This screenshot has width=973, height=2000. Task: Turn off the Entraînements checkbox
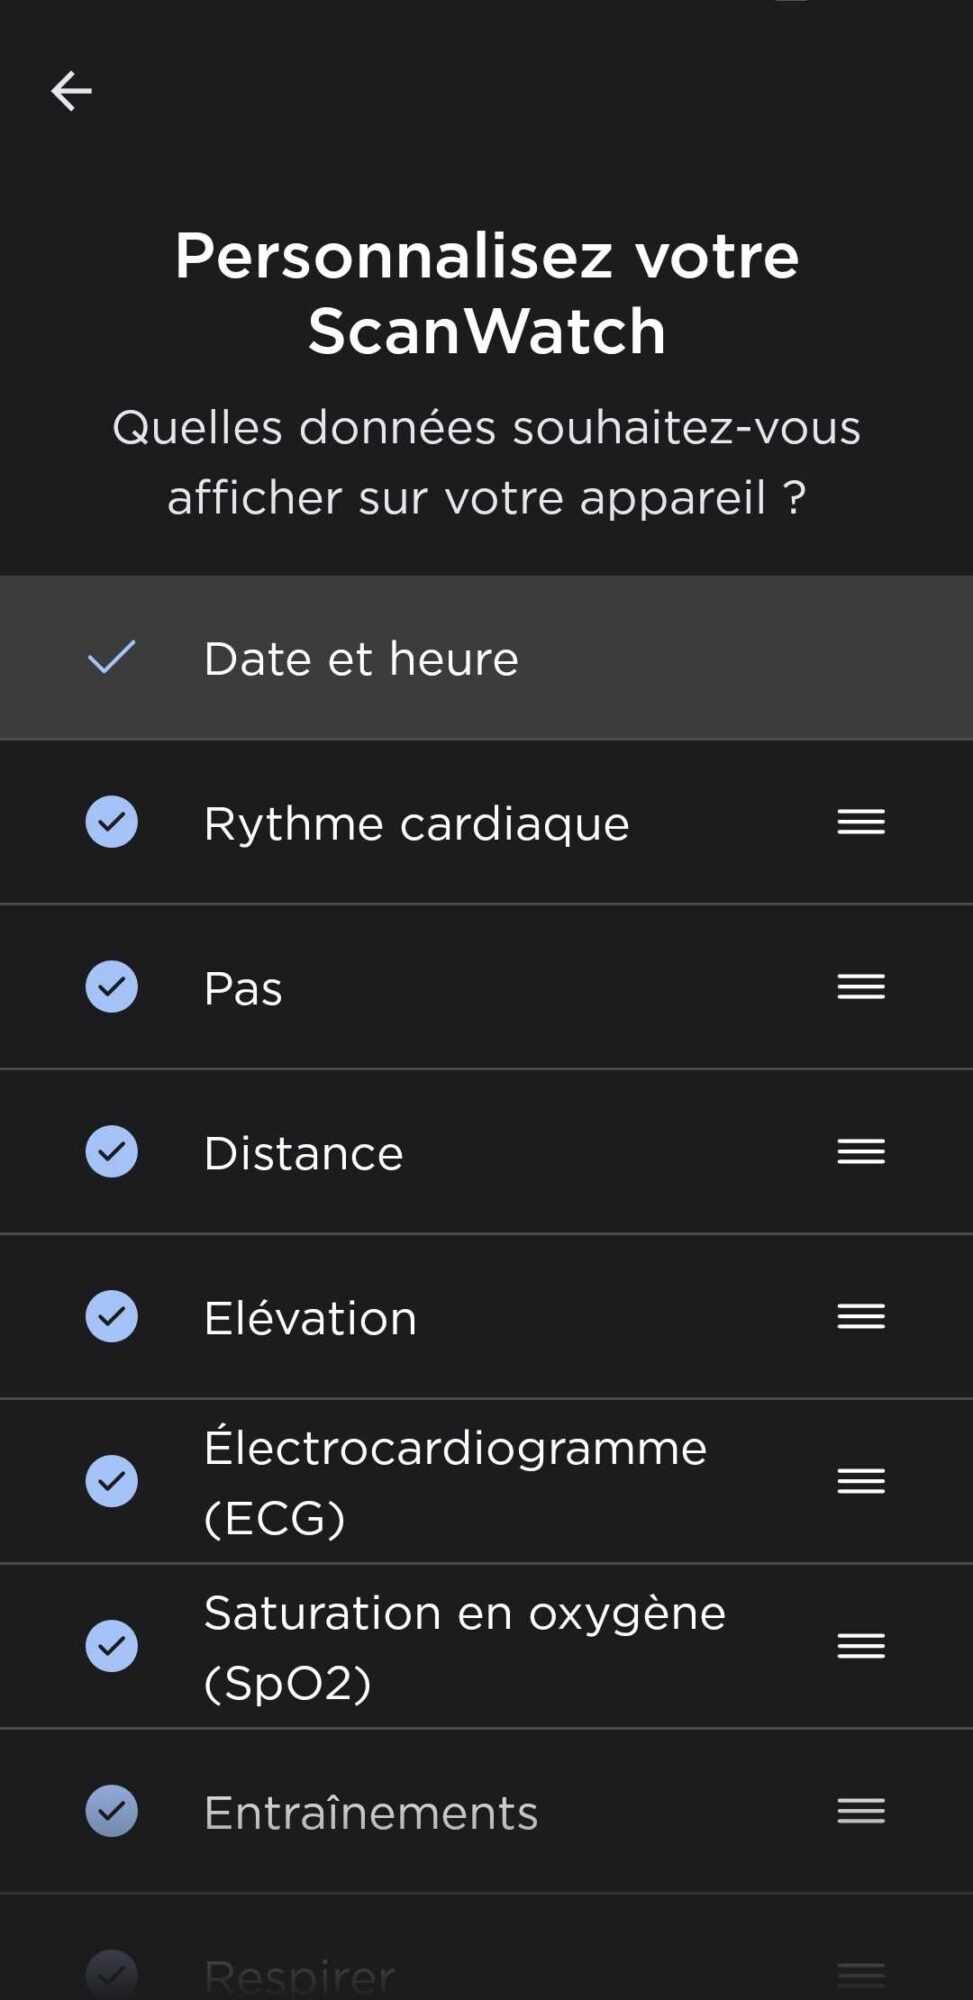point(112,1811)
